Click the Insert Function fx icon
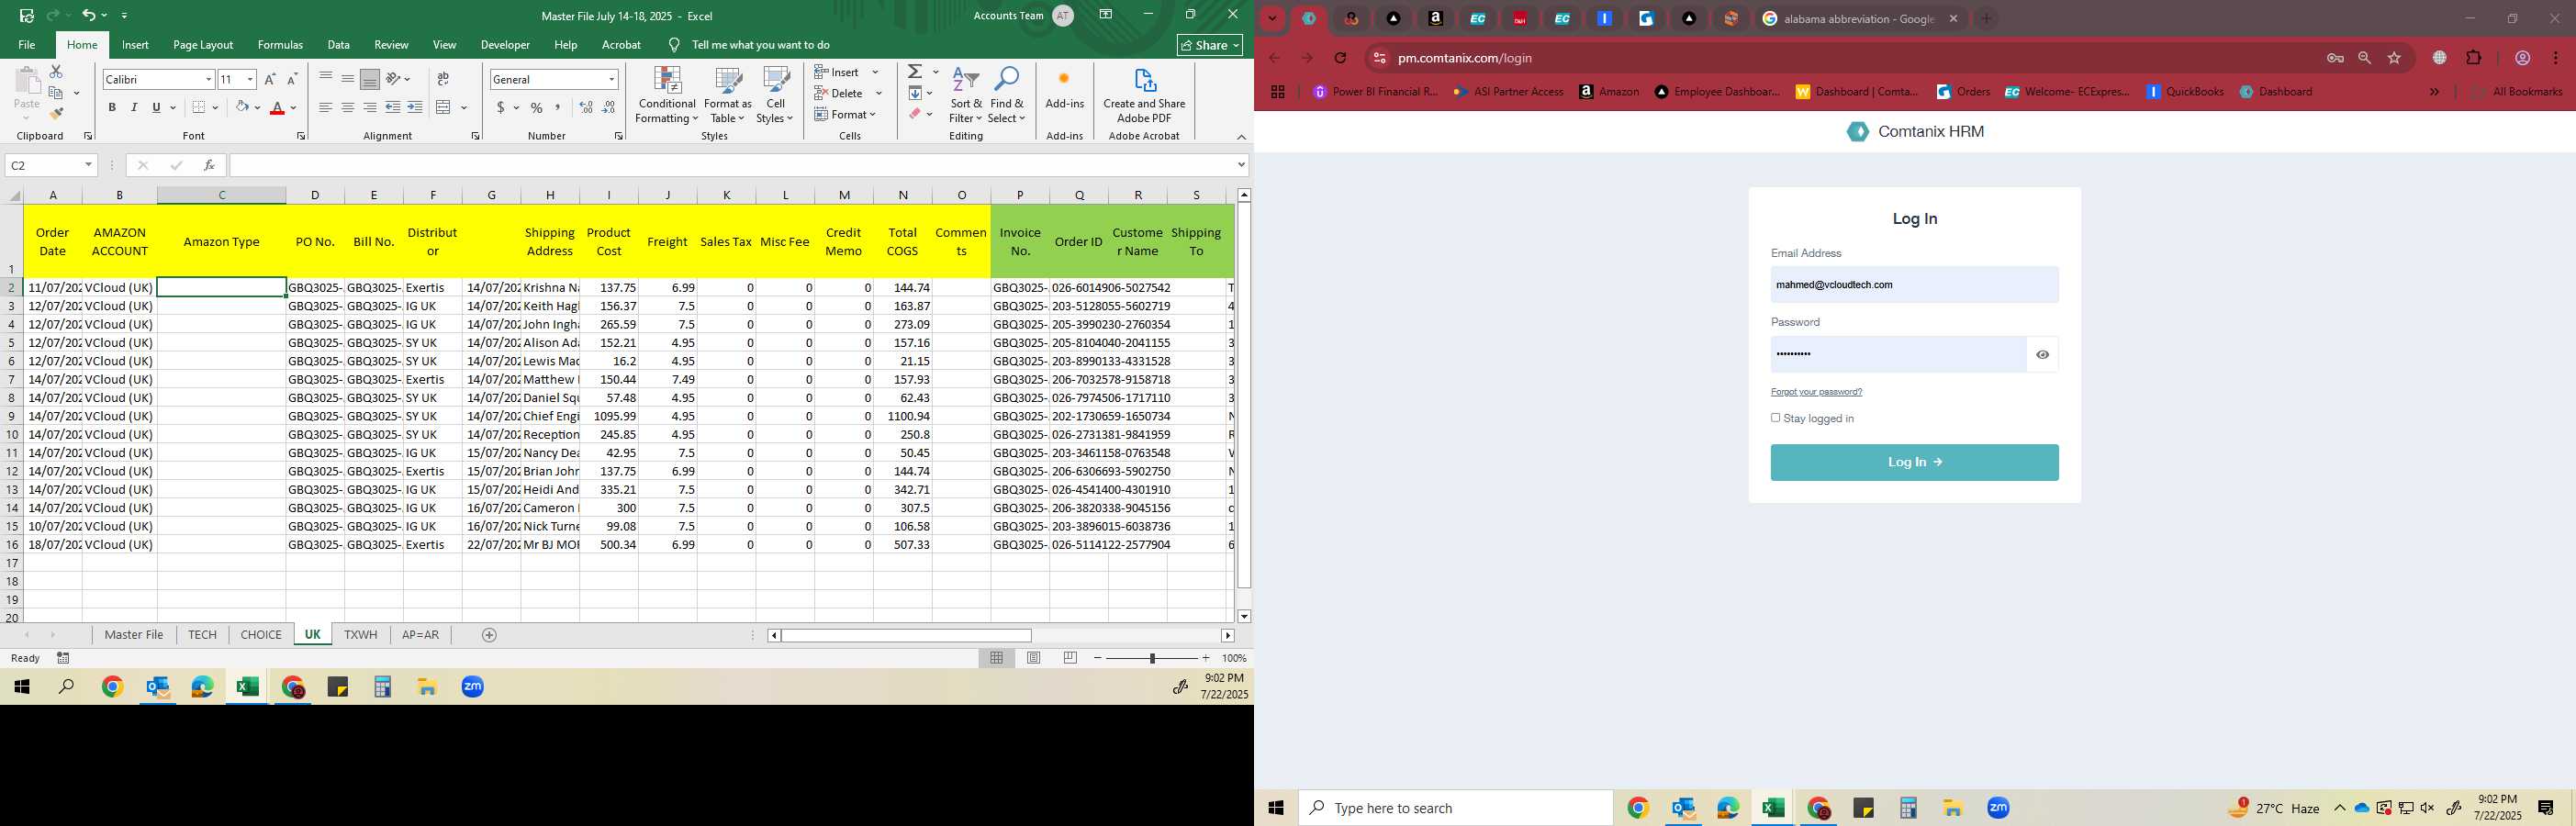The image size is (2576, 826). pyautogui.click(x=209, y=165)
